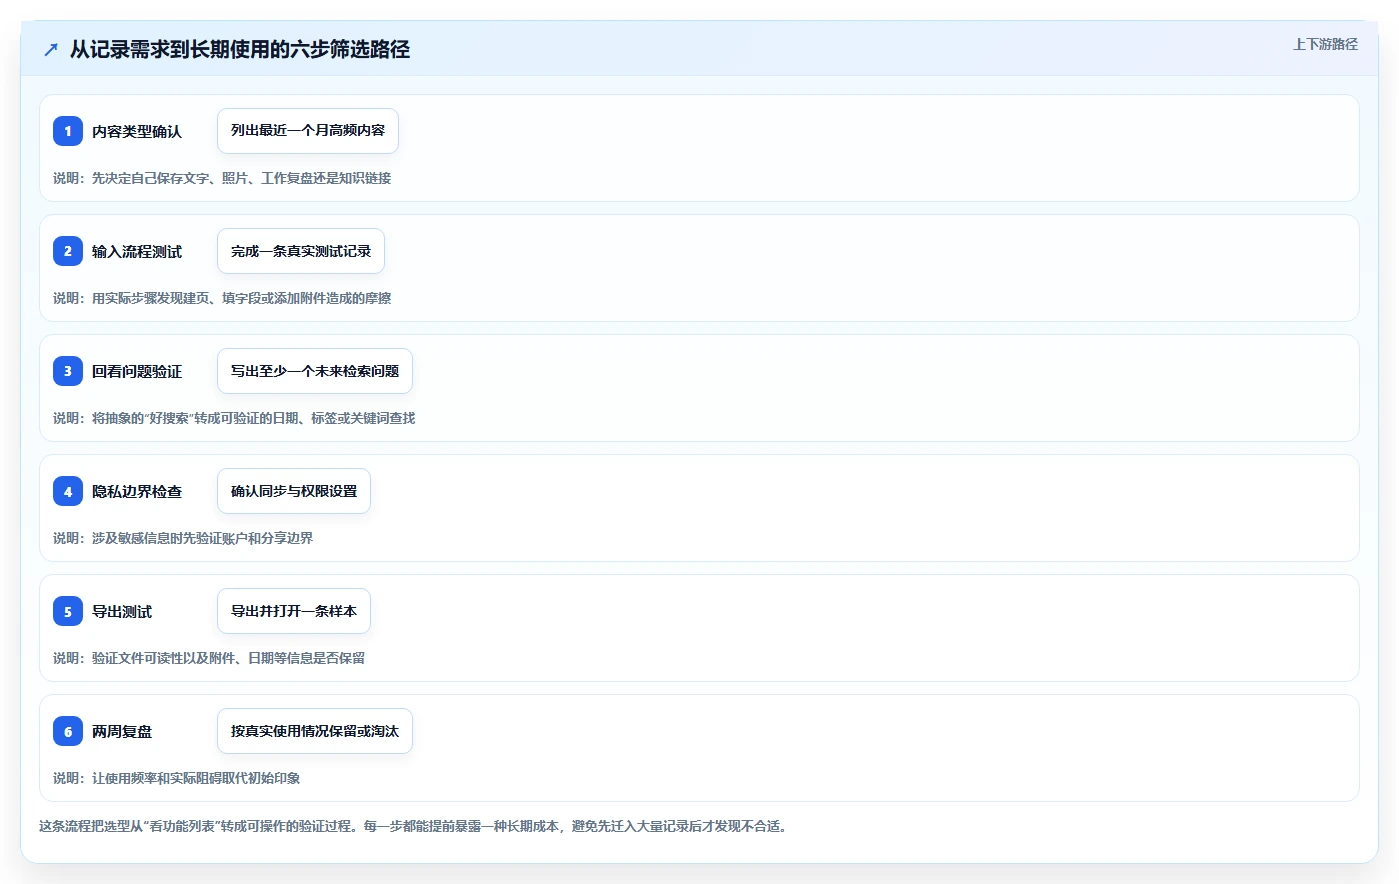This screenshot has height=884, width=1399.
Task: Click the step 5 number badge
Action: [x=68, y=611]
